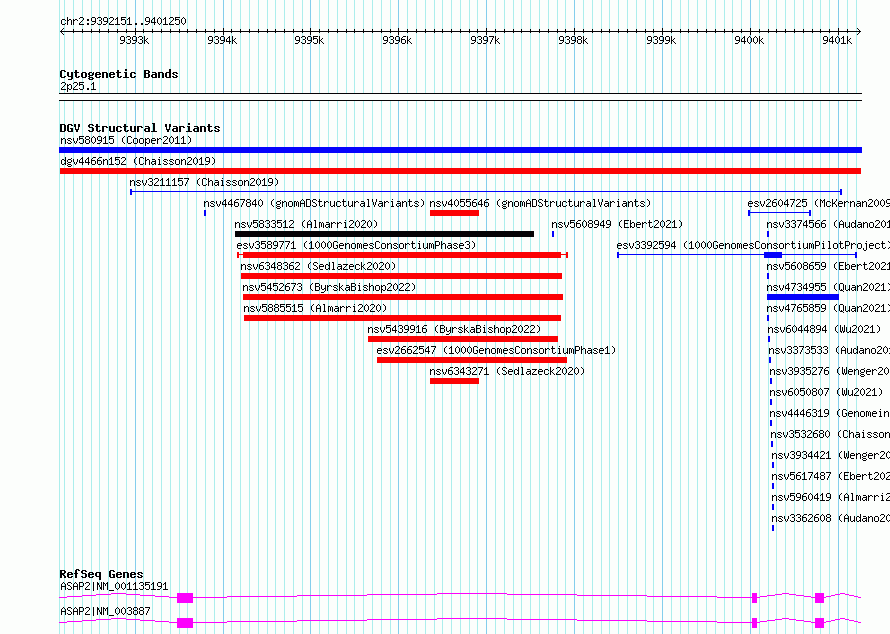Viewport: 890px width, 634px height.
Task: Click the blue nsv580915 Cooper2011 variant bar
Action: click(460, 150)
